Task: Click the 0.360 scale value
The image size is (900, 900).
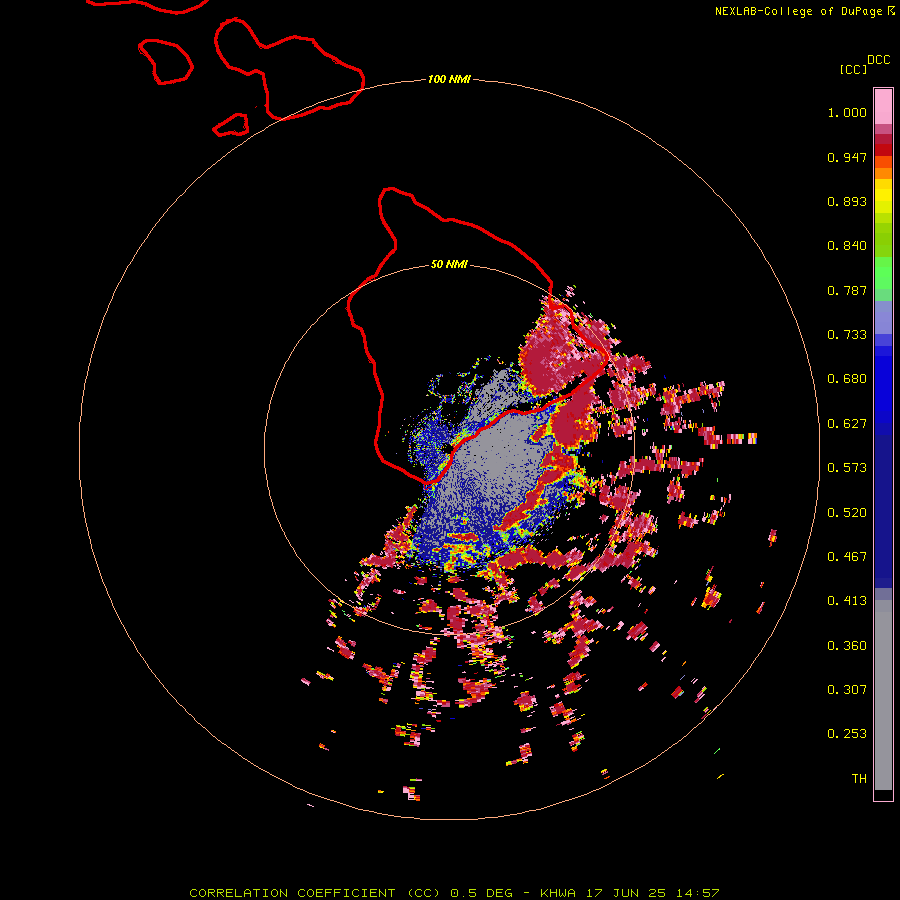Action: point(847,646)
